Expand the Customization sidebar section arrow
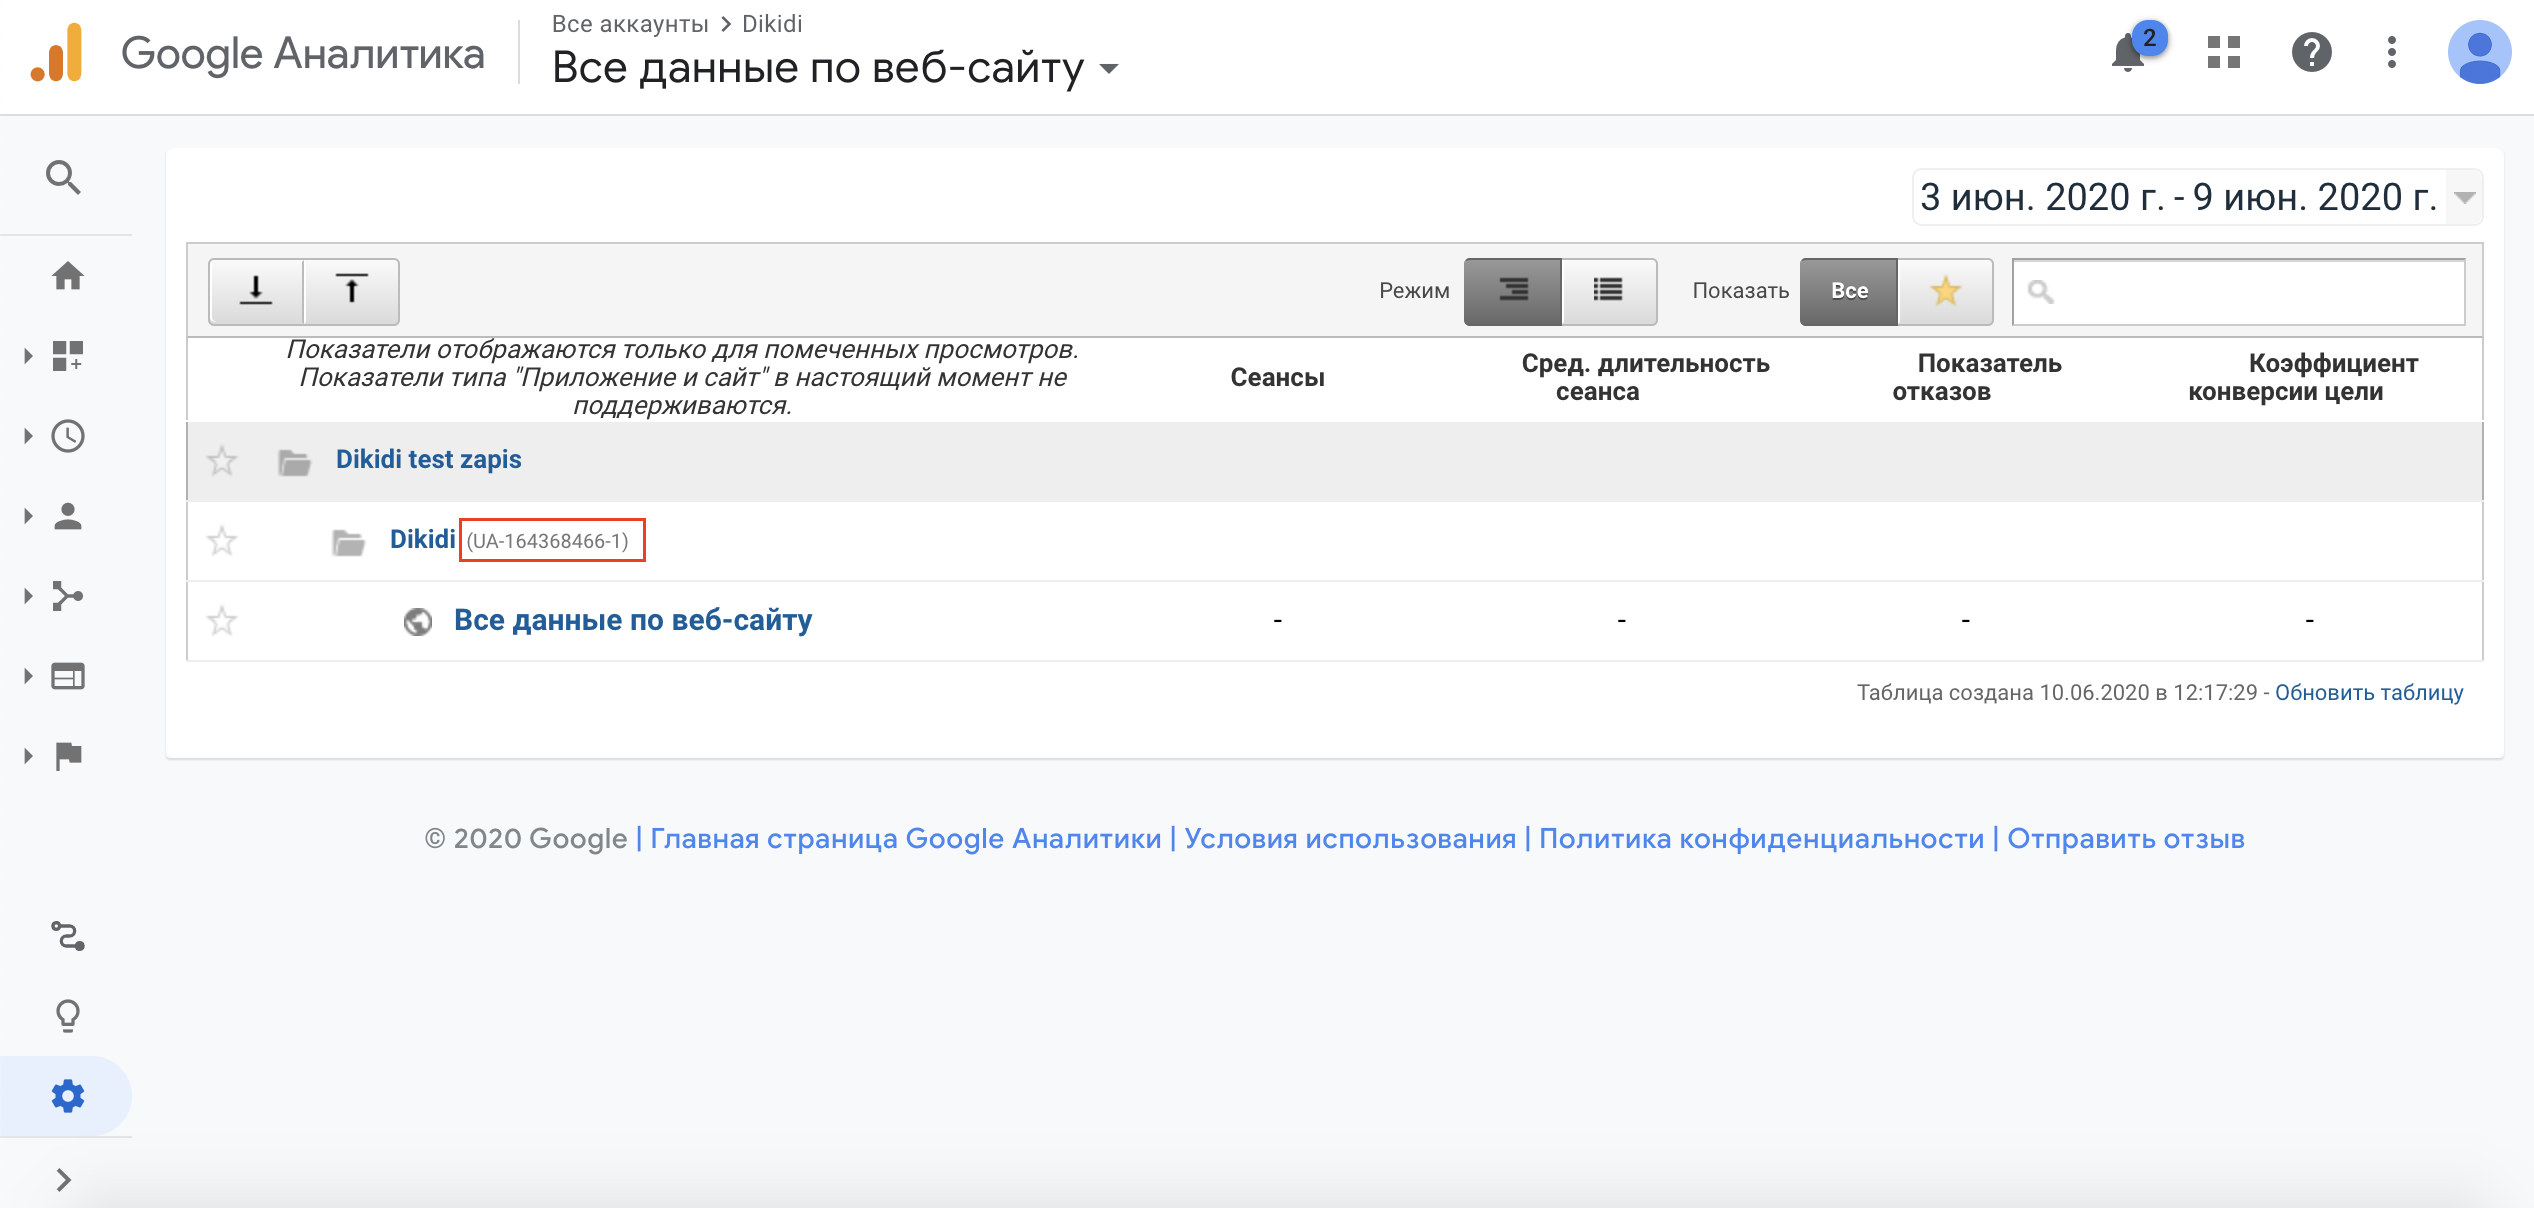Image resolution: width=2534 pixels, height=1208 pixels. coord(28,355)
